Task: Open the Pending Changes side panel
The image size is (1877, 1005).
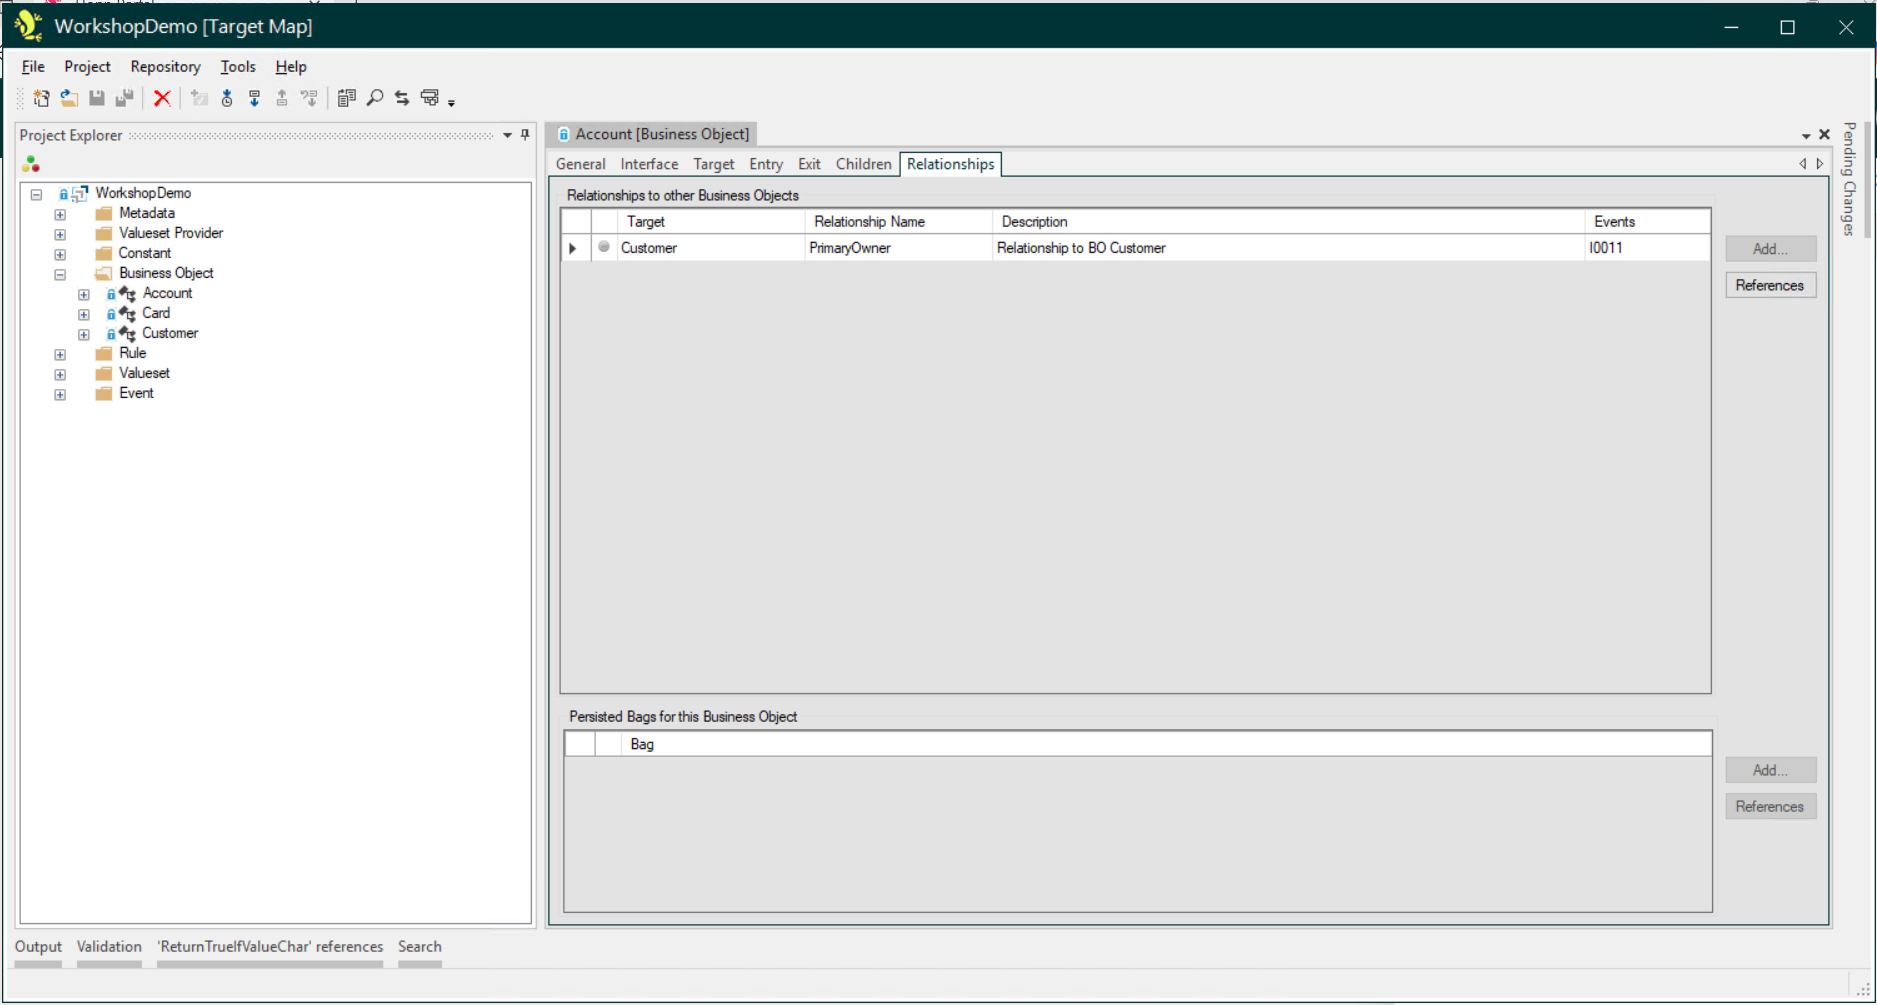Action: [1849, 180]
